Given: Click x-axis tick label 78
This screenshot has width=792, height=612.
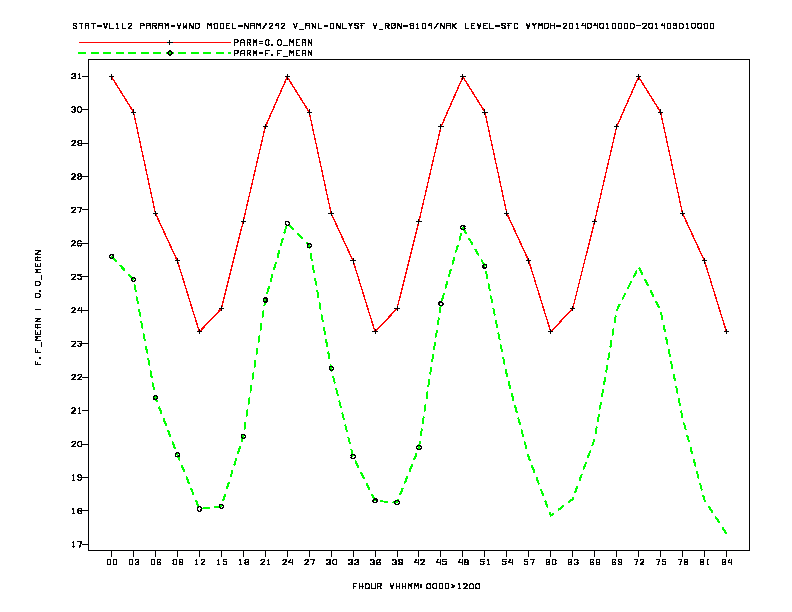Looking at the screenshot, I should 682,562.
